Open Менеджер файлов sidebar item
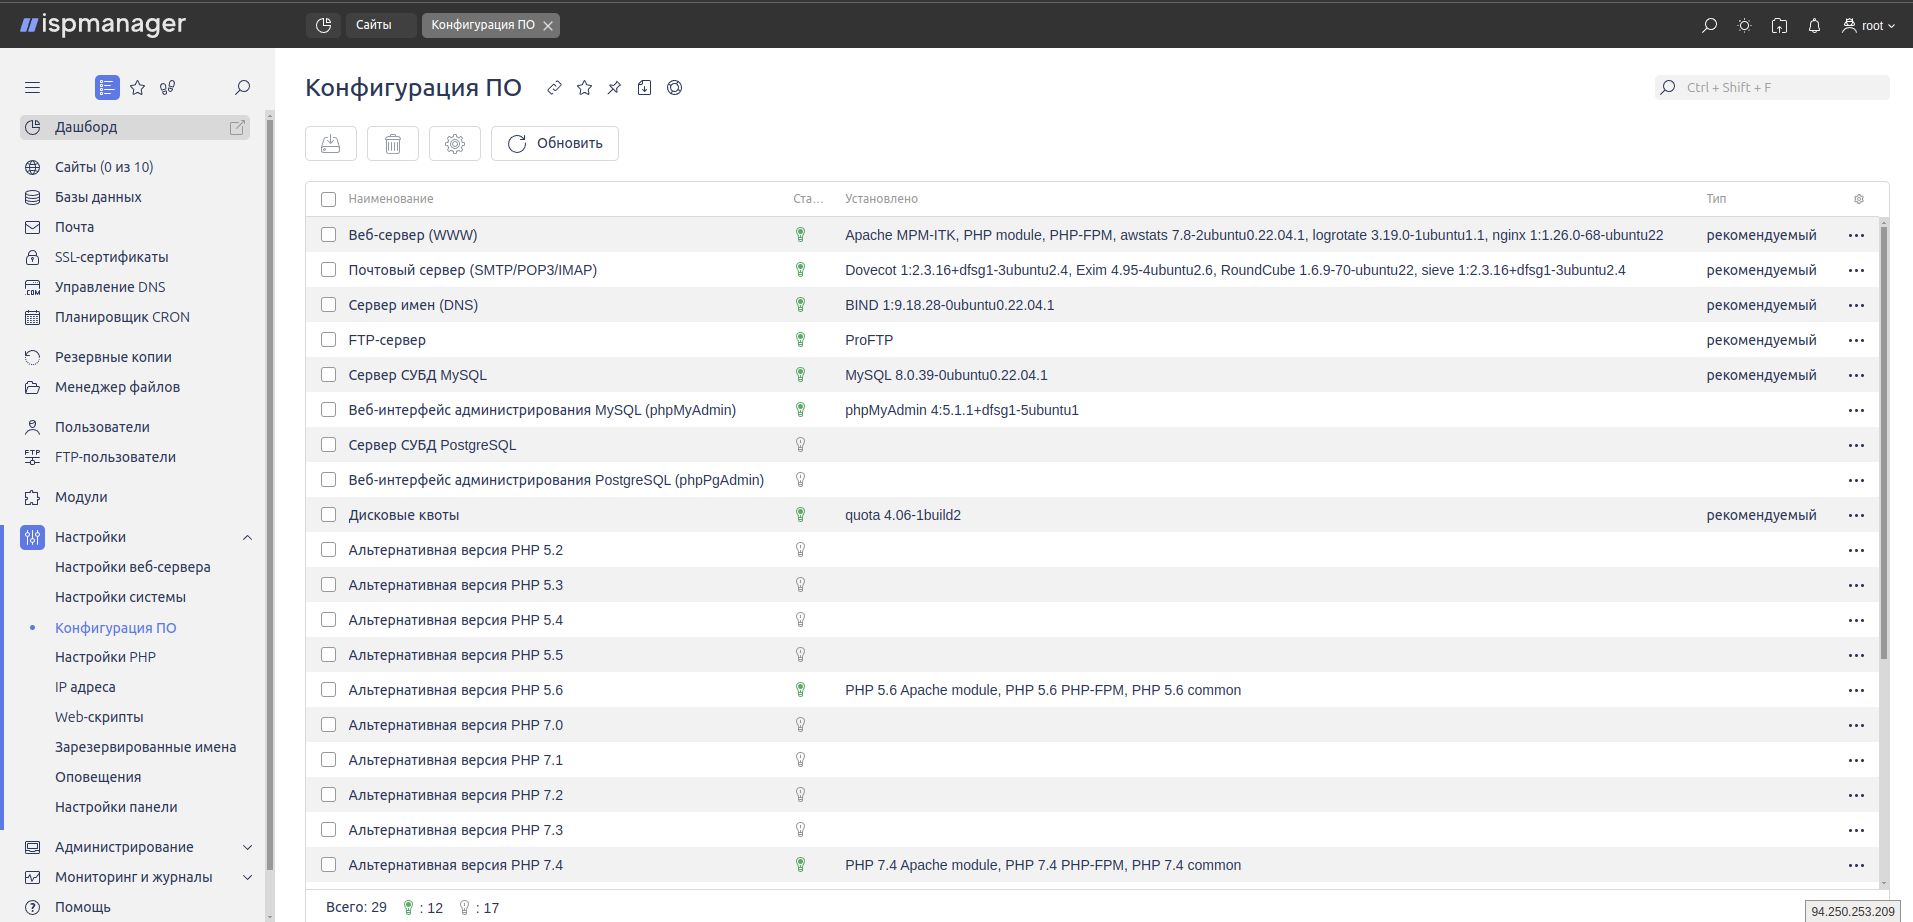The height and width of the screenshot is (922, 1913). tap(117, 387)
